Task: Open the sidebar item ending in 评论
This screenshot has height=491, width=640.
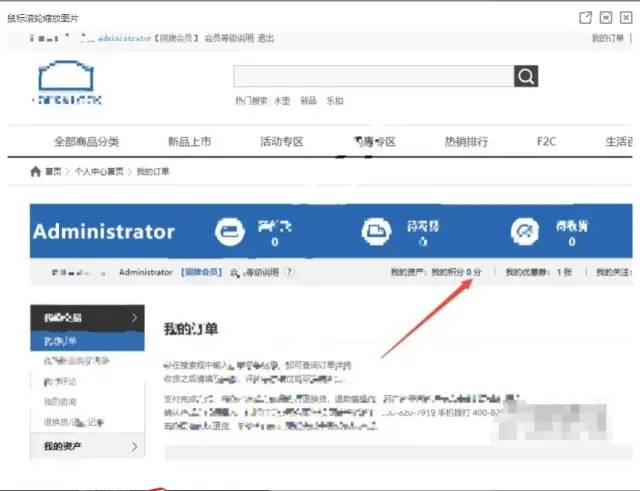Action: (x=60, y=381)
